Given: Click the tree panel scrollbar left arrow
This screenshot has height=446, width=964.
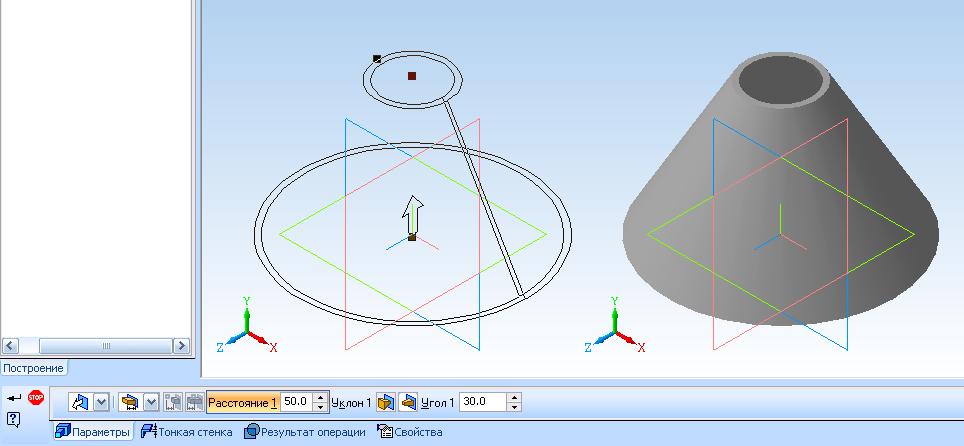Looking at the screenshot, I should coord(12,346).
